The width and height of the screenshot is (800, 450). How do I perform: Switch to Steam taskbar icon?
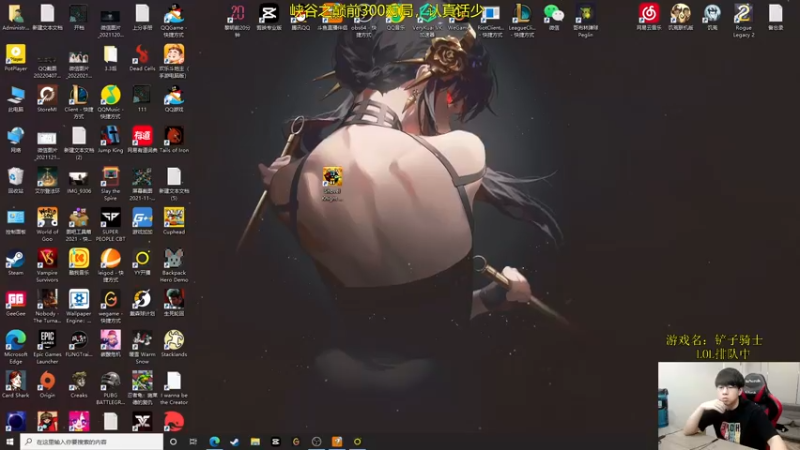[235, 442]
